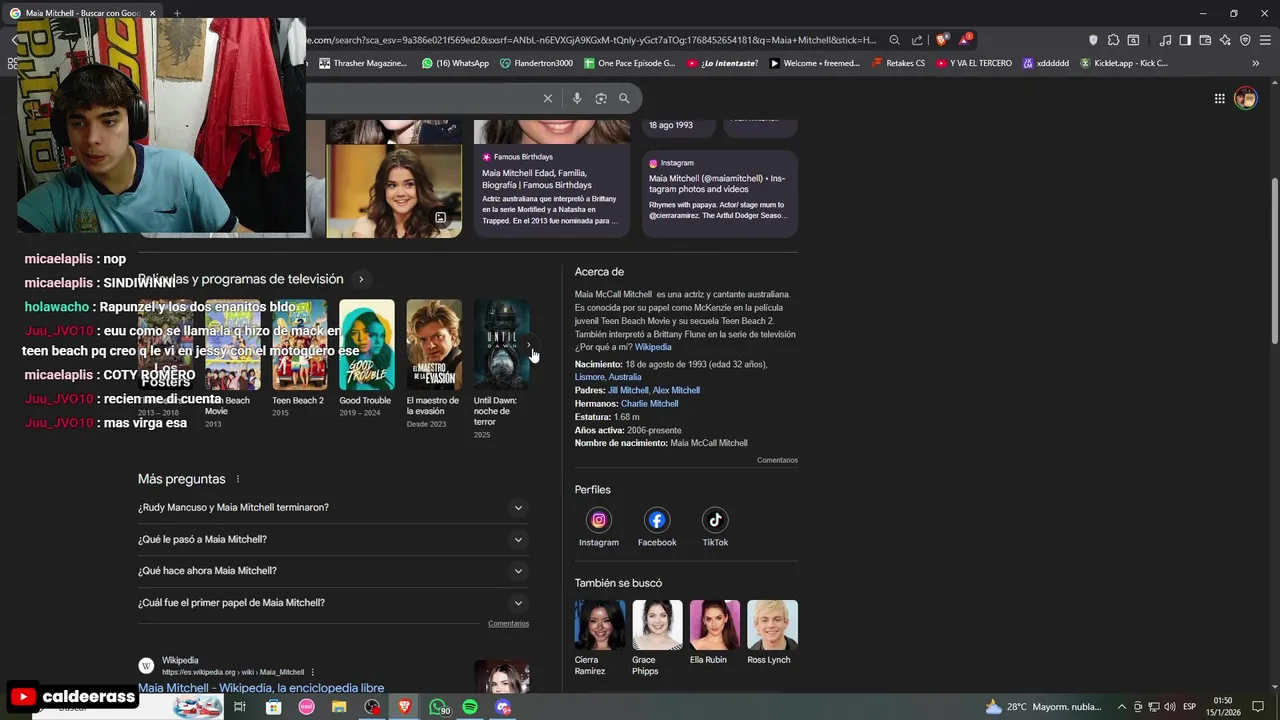
Task: Show hidden system tray icons
Action: 1121,707
